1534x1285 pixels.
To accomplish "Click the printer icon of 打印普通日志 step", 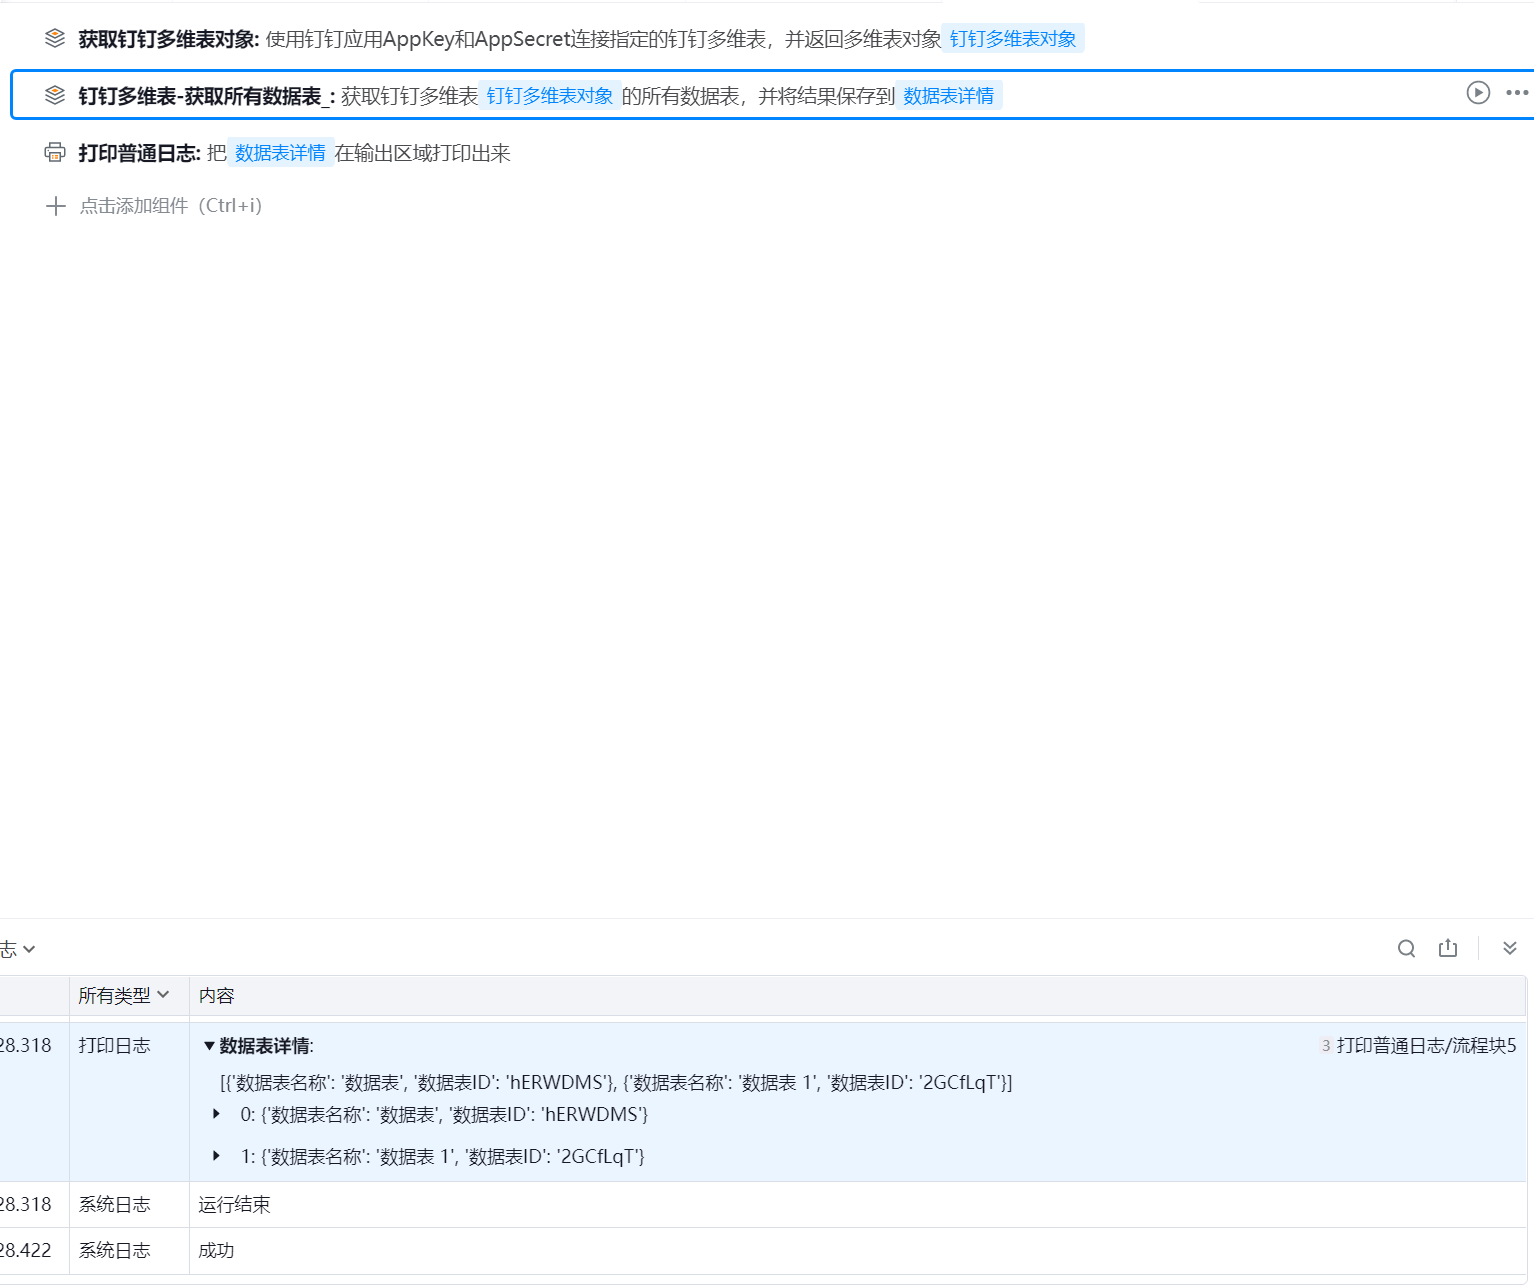I will tap(55, 152).
